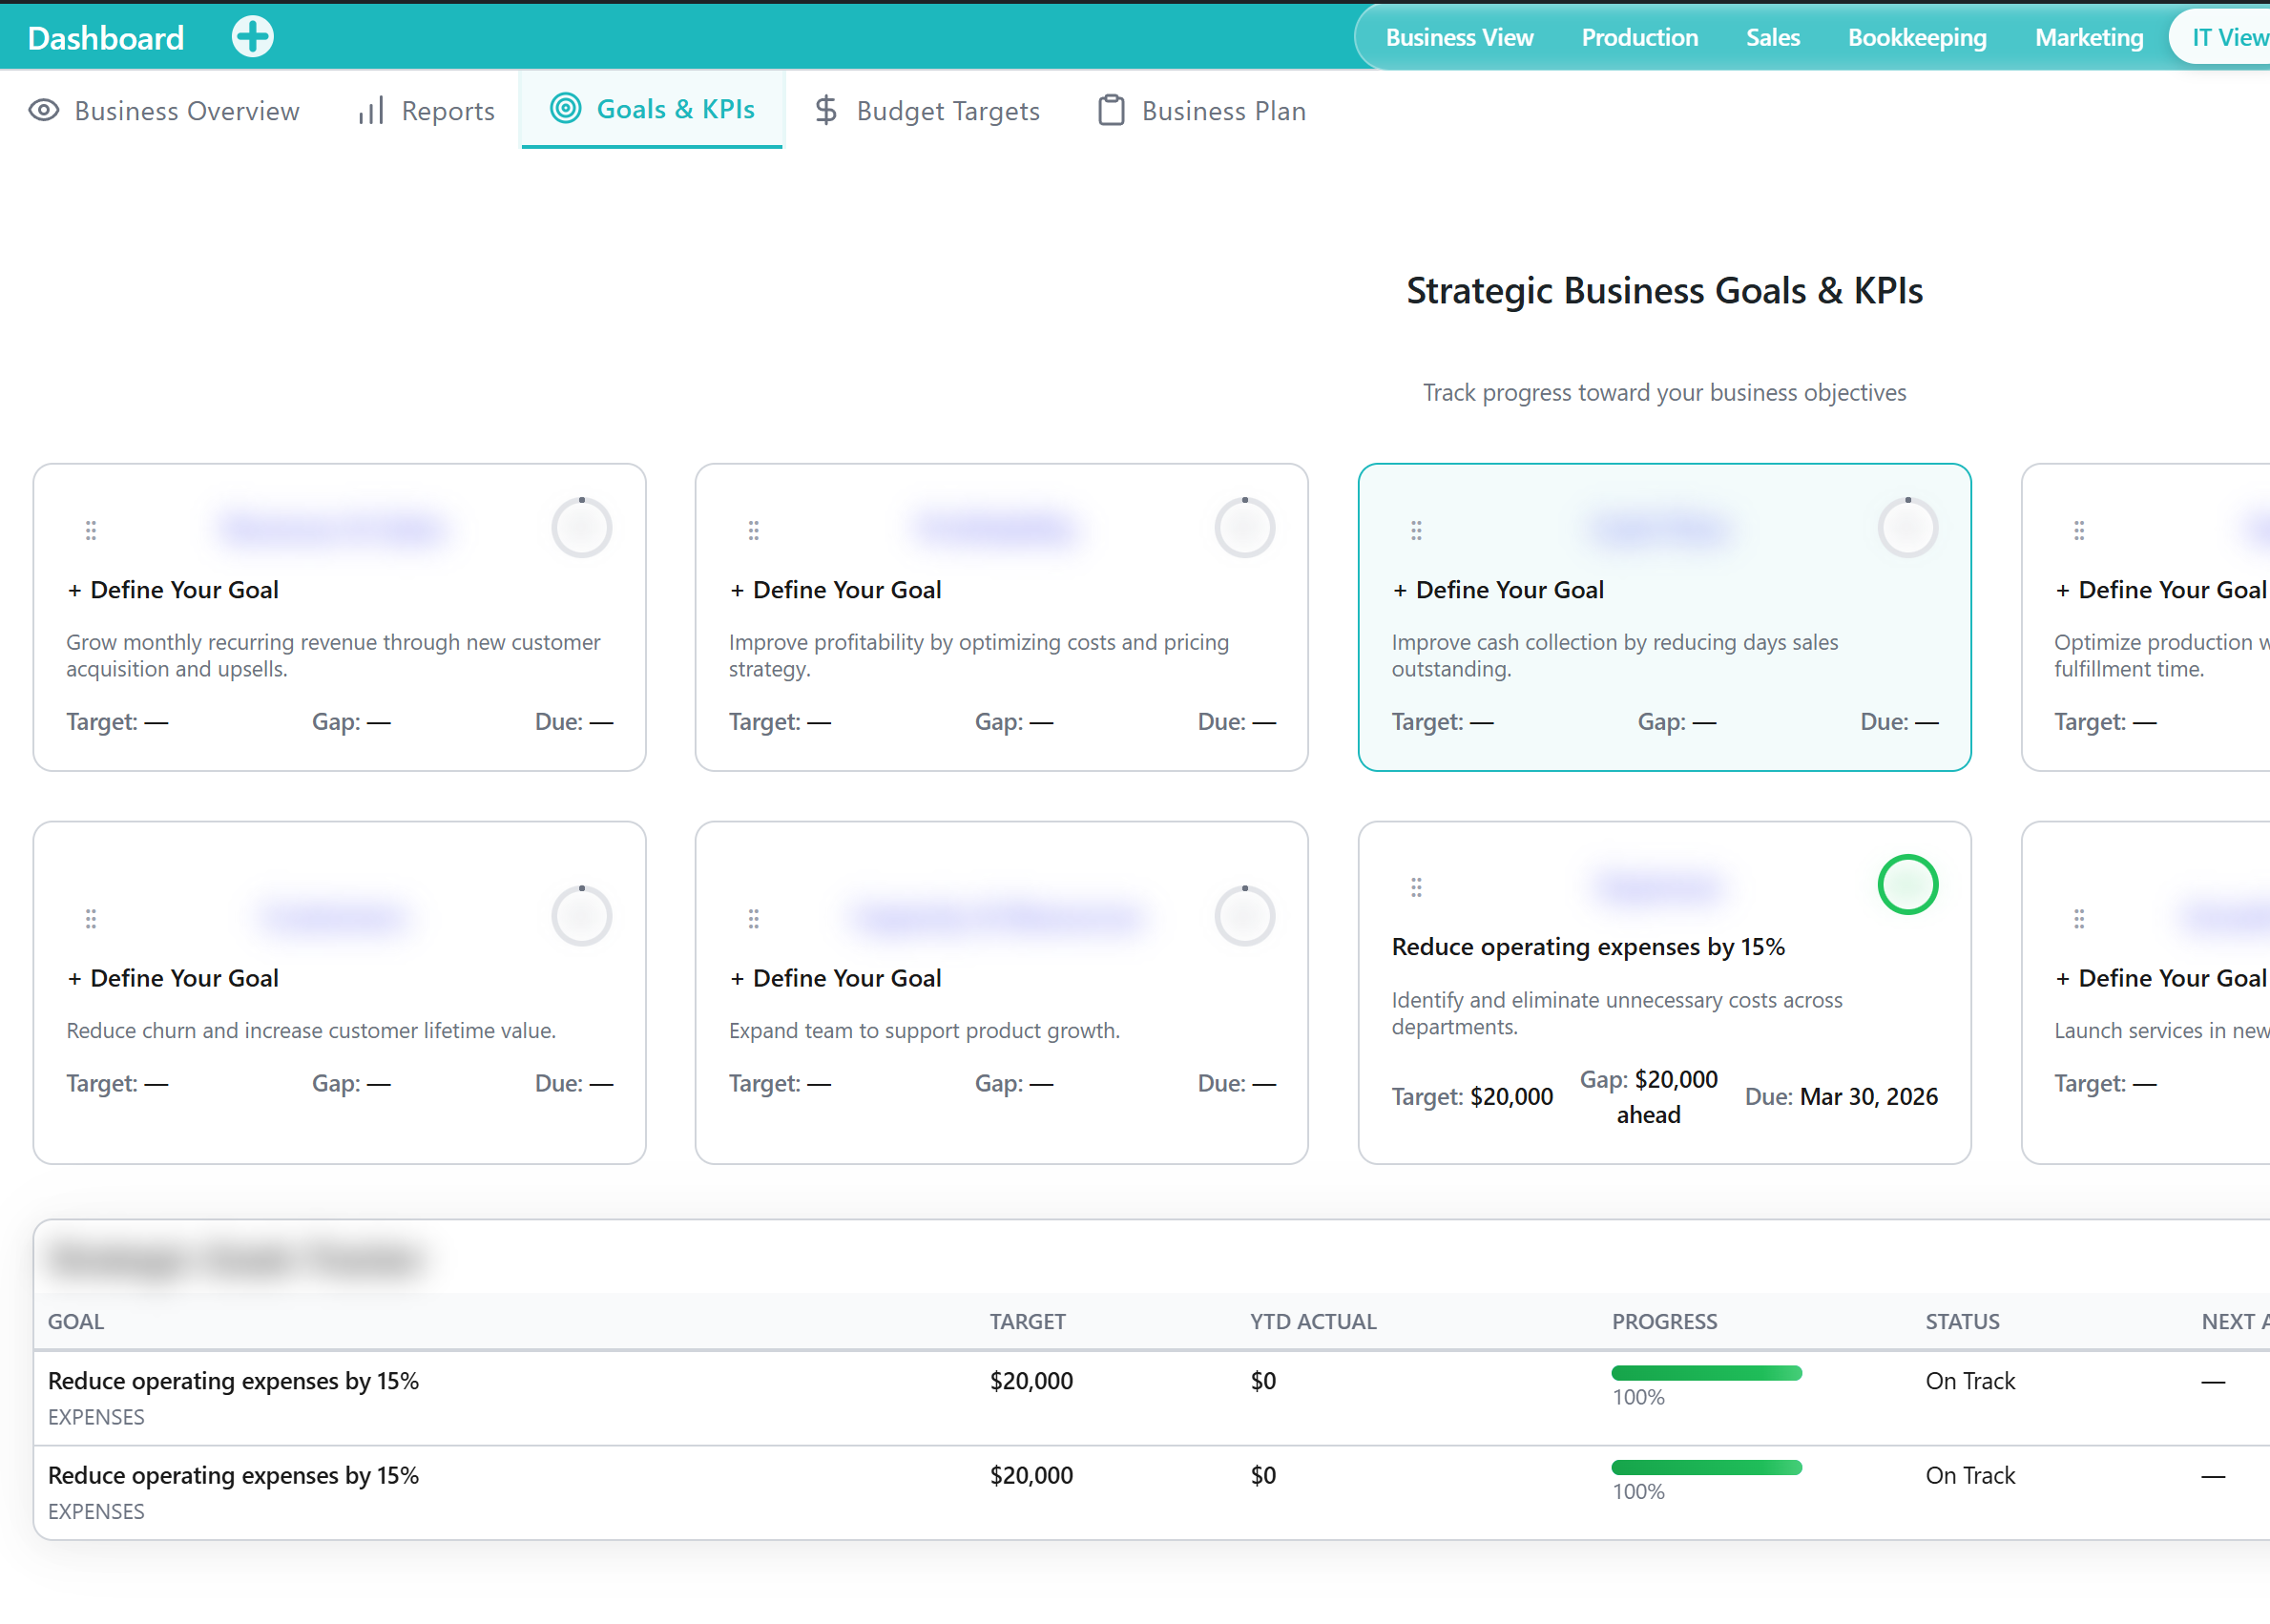Open the Reduce operating expenses by 15% card title

(x=1588, y=946)
